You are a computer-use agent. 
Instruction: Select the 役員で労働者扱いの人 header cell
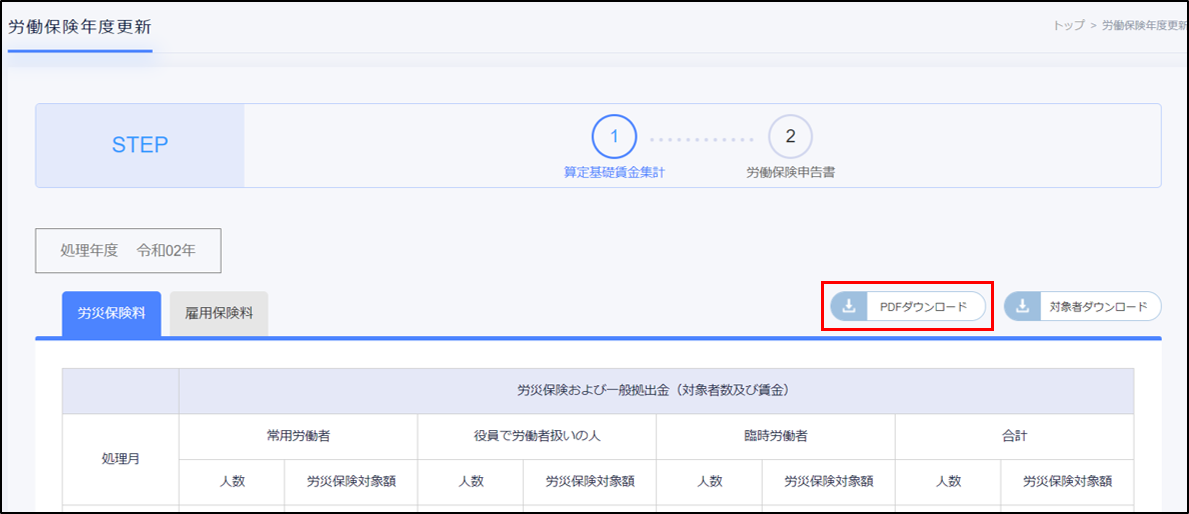[537, 436]
